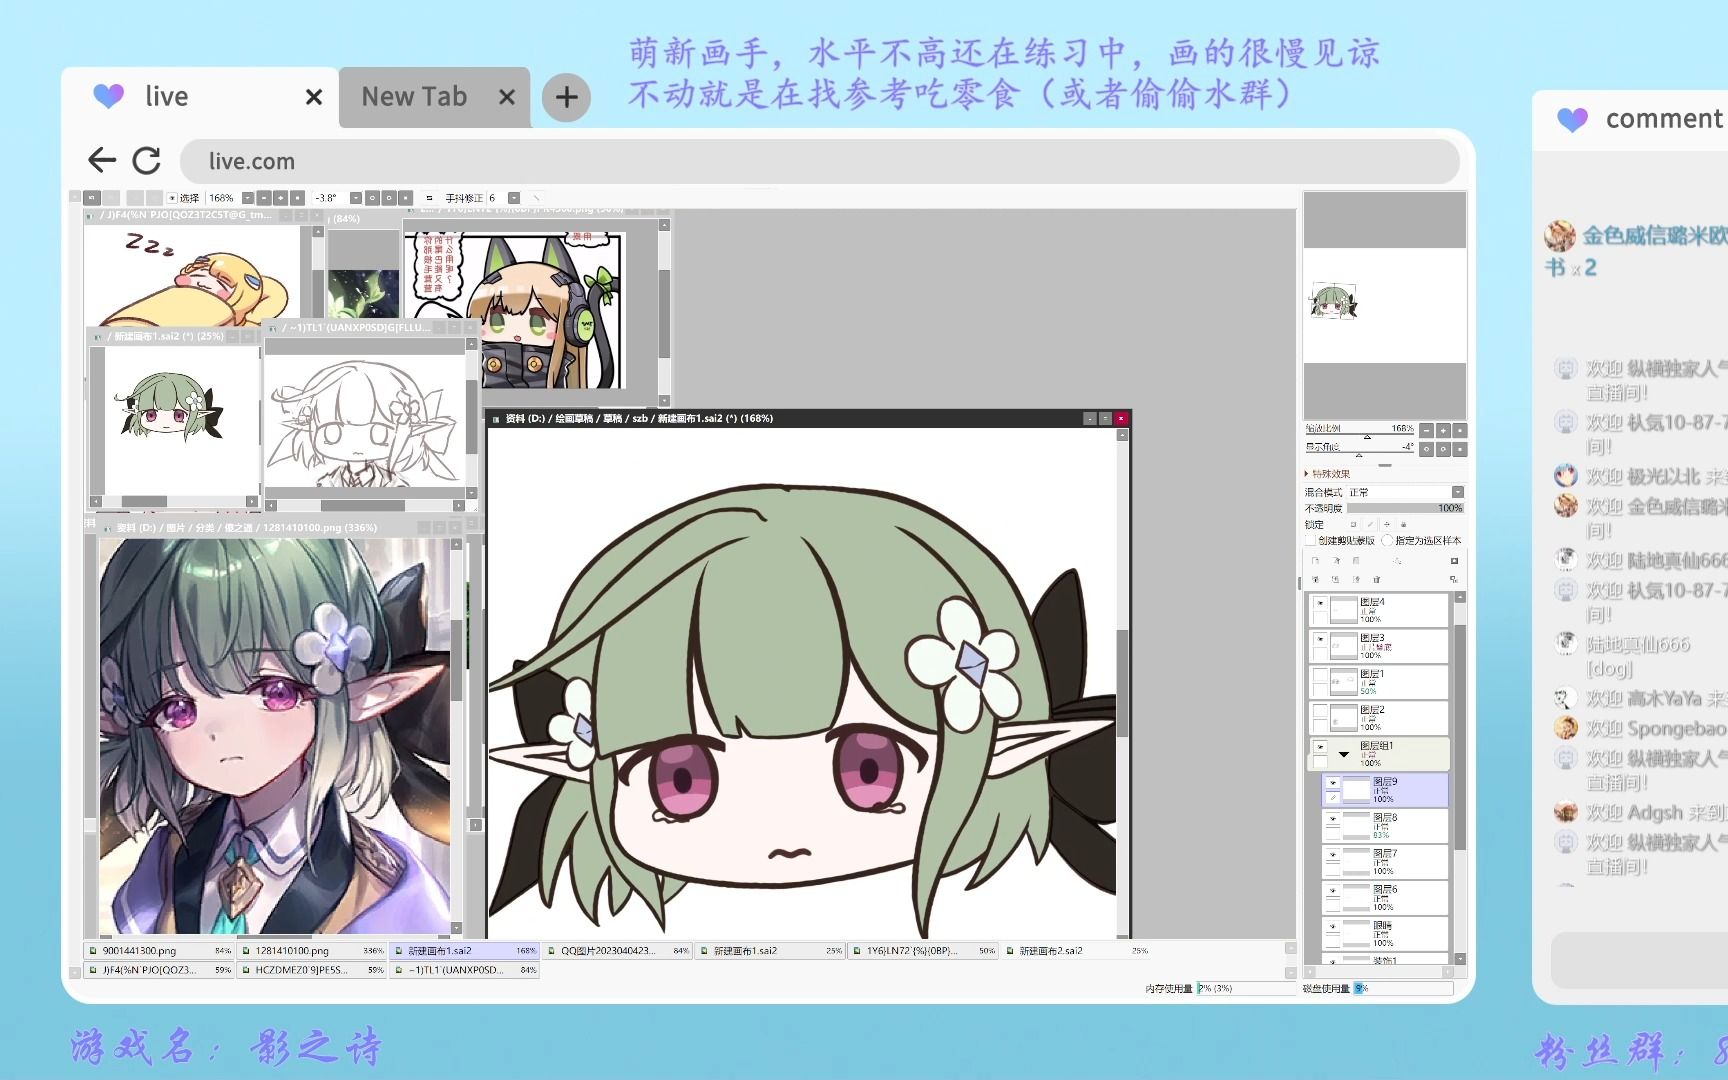1728x1080 pixels.
Task: Toggle the 选择 checkbox in top toolbar
Action: 172,198
